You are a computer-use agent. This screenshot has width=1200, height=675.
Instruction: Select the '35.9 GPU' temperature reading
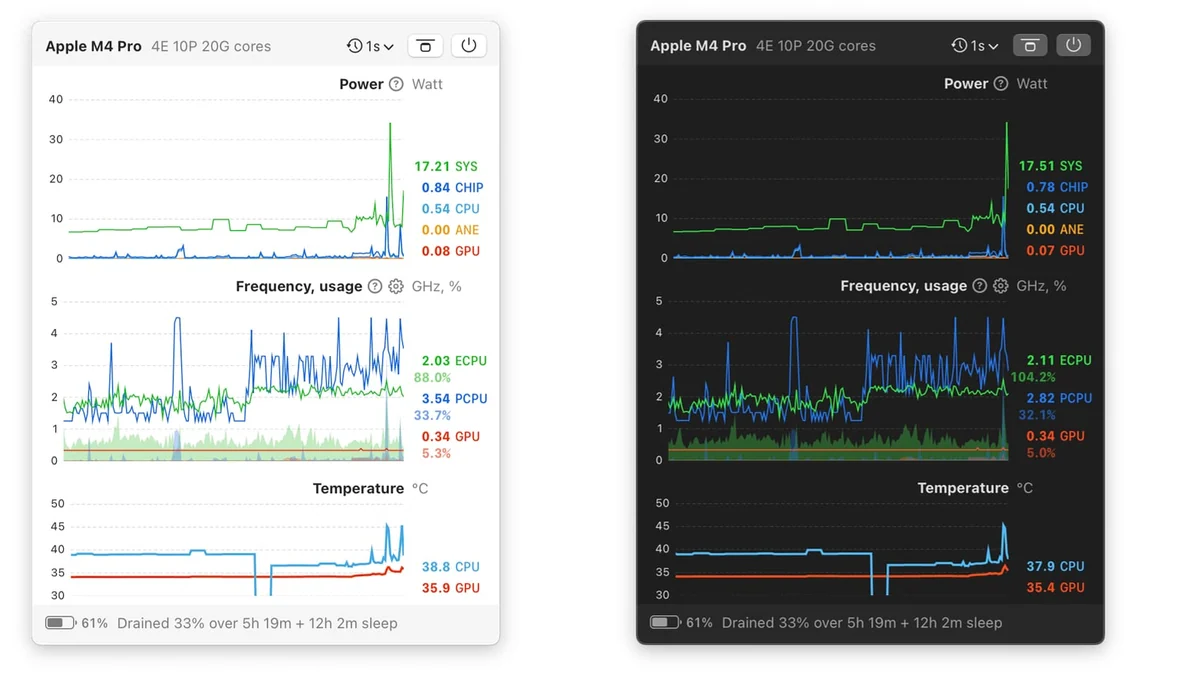click(450, 588)
